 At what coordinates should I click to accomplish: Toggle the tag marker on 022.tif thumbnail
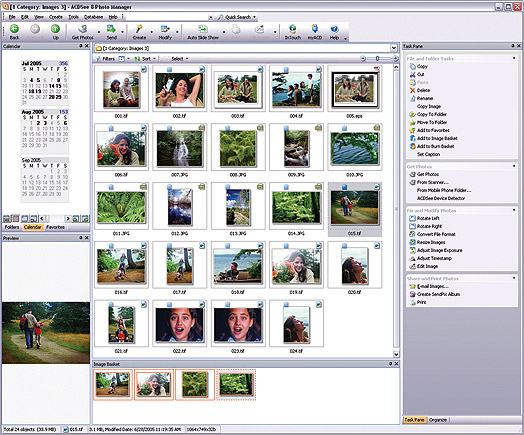(169, 304)
